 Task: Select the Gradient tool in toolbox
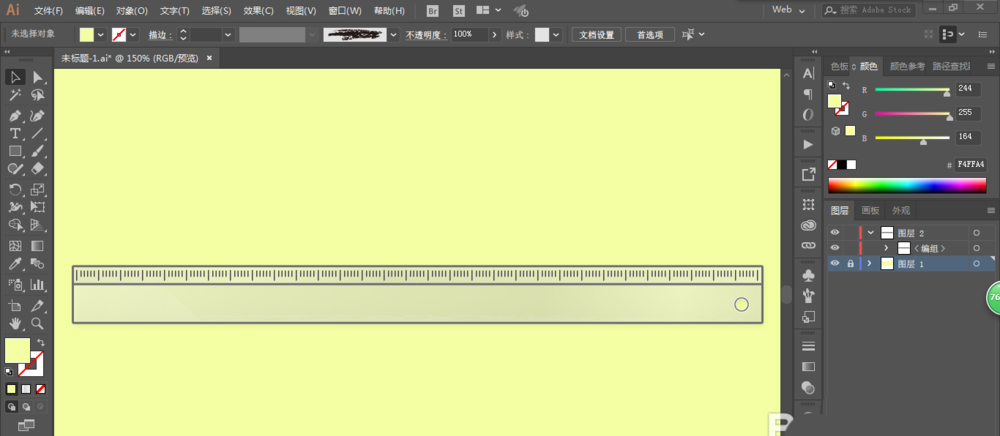(38, 245)
